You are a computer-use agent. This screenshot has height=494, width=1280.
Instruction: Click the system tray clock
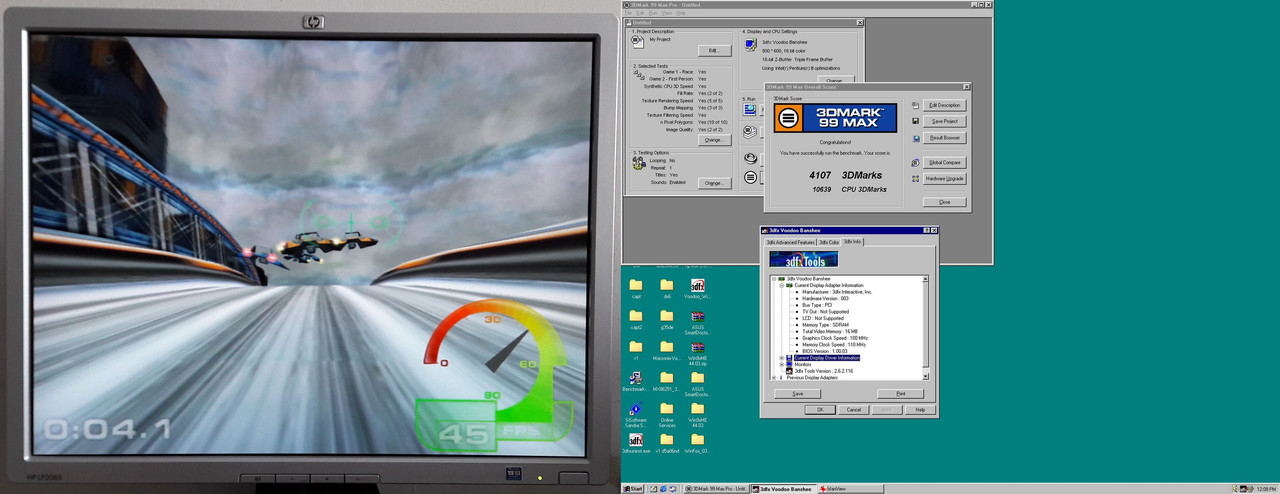tap(1265, 489)
